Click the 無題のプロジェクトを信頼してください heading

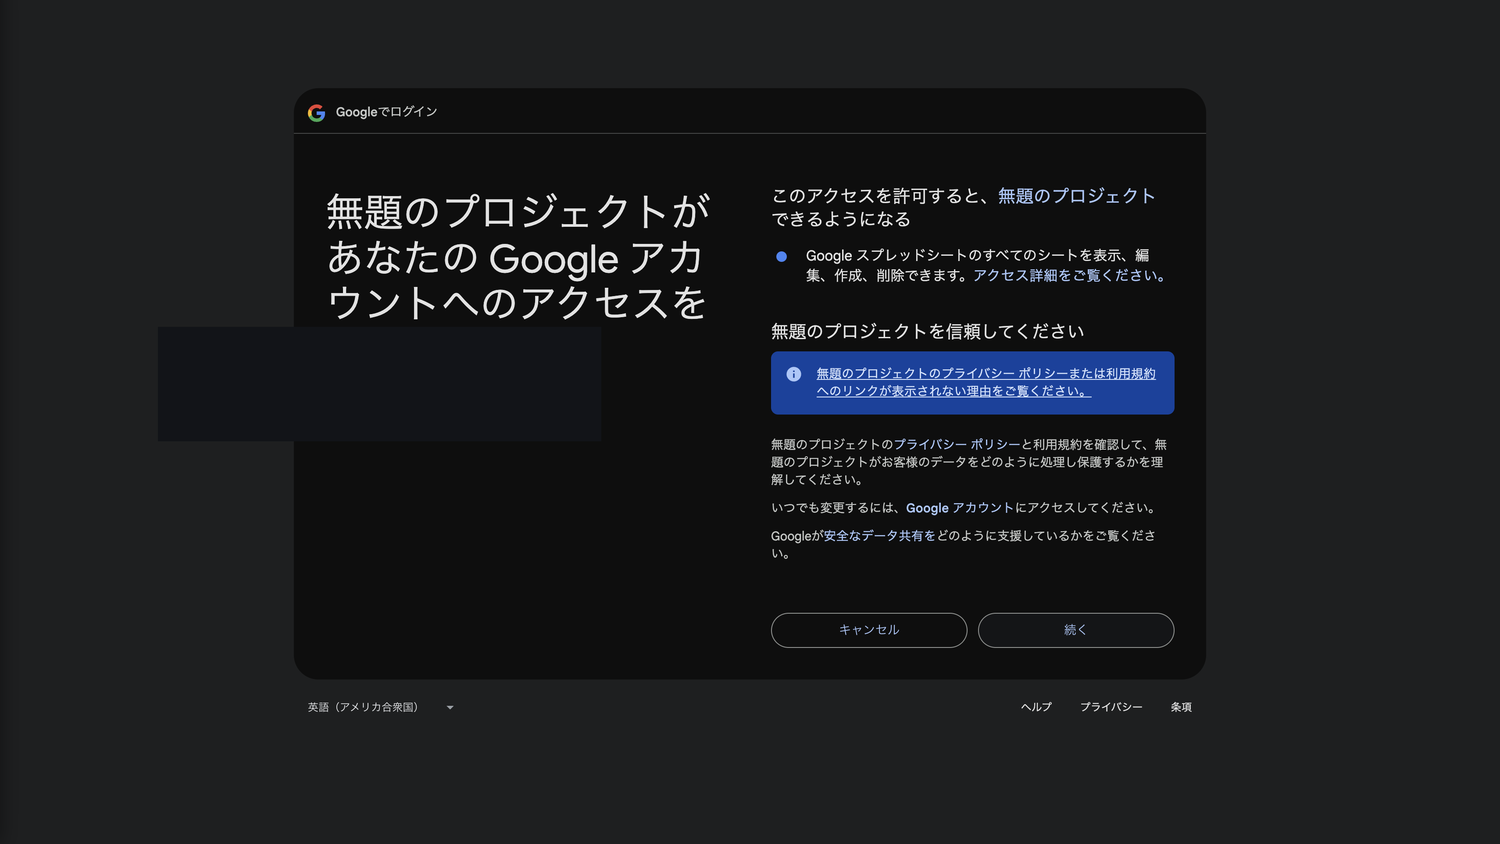[928, 332]
